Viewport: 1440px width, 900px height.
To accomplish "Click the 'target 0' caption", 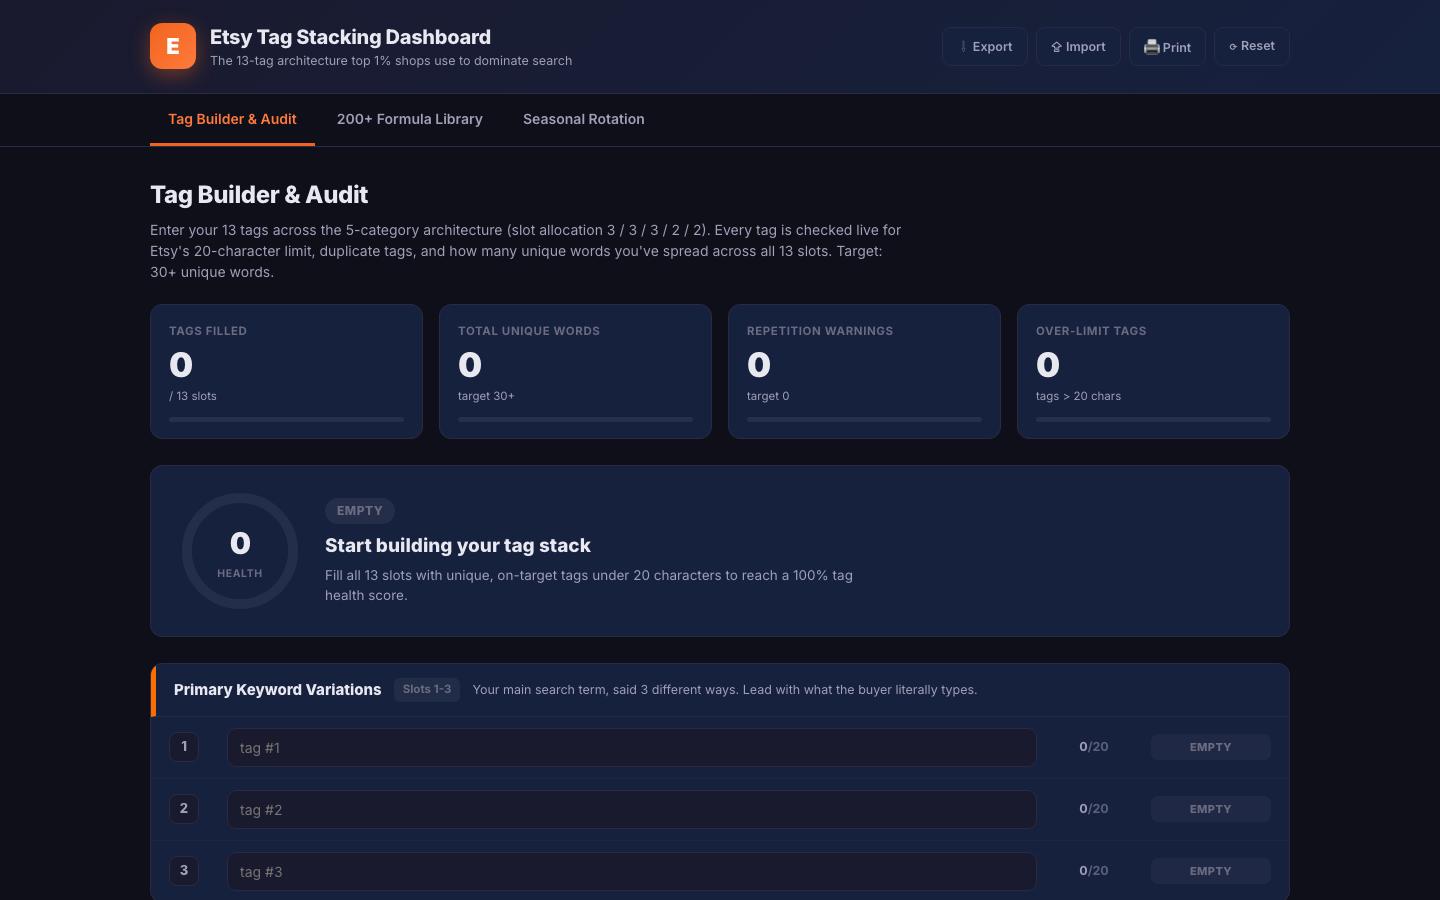I will [x=768, y=396].
